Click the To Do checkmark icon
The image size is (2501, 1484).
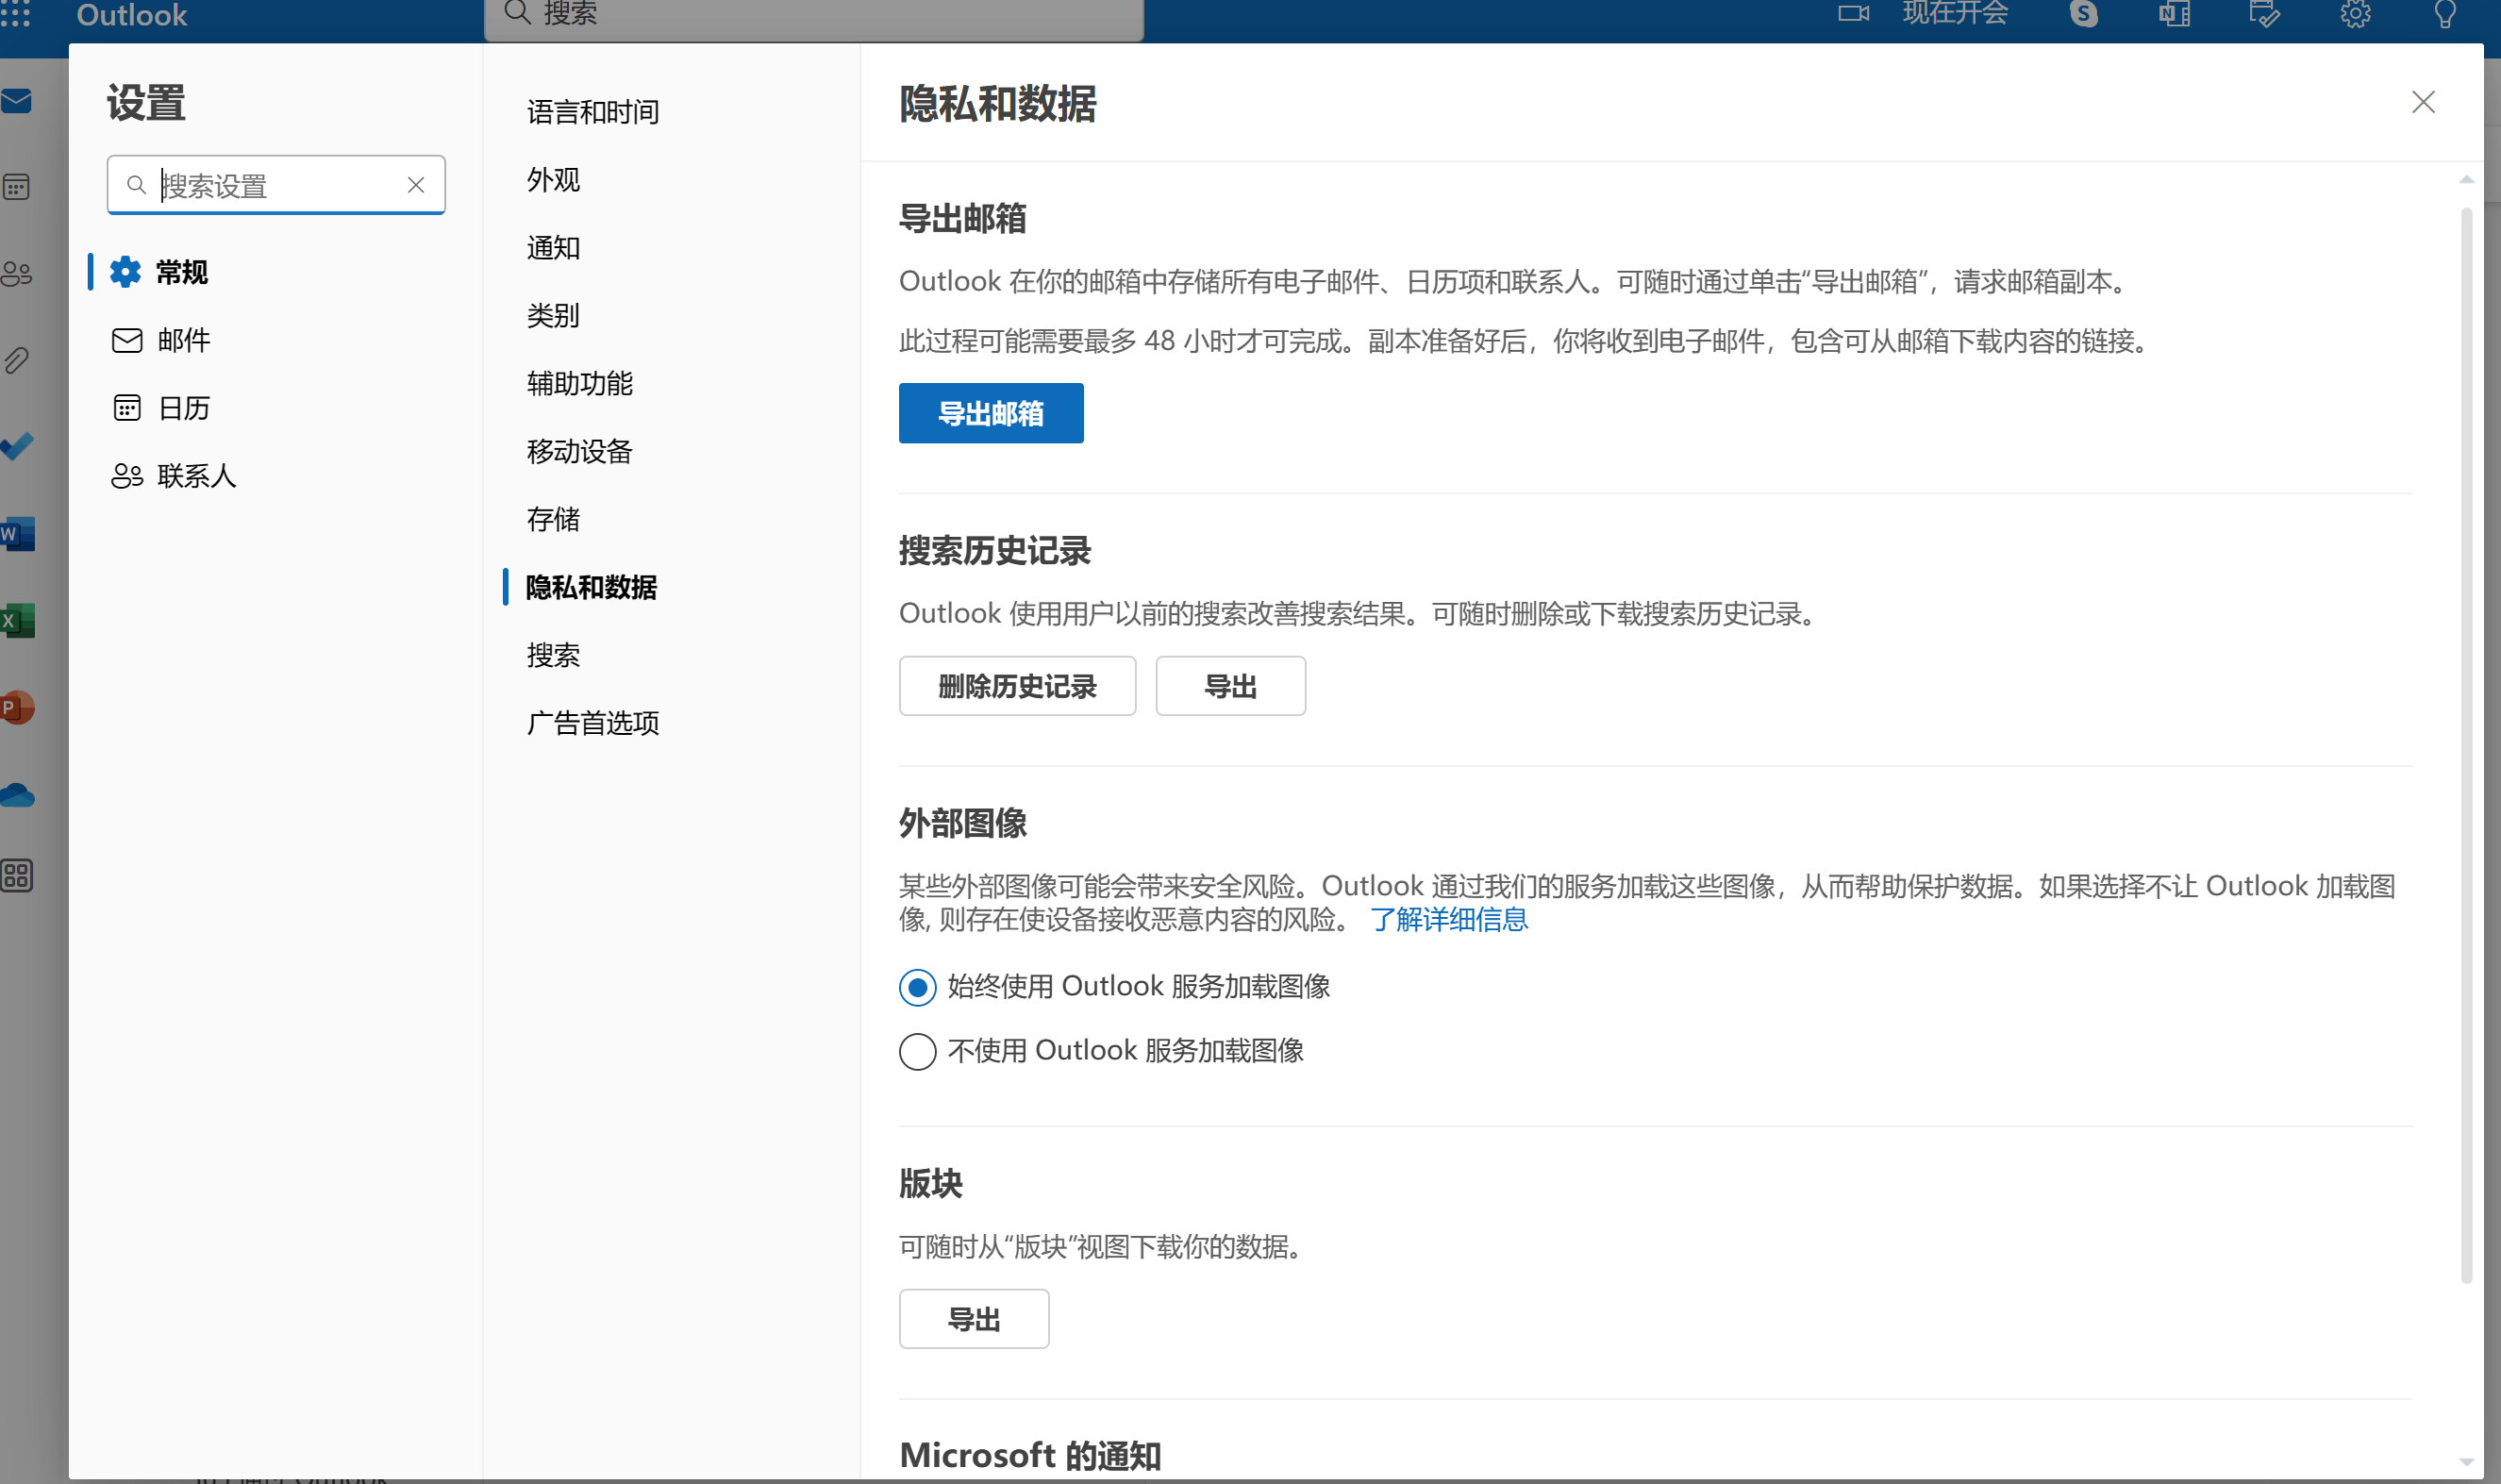(x=18, y=446)
